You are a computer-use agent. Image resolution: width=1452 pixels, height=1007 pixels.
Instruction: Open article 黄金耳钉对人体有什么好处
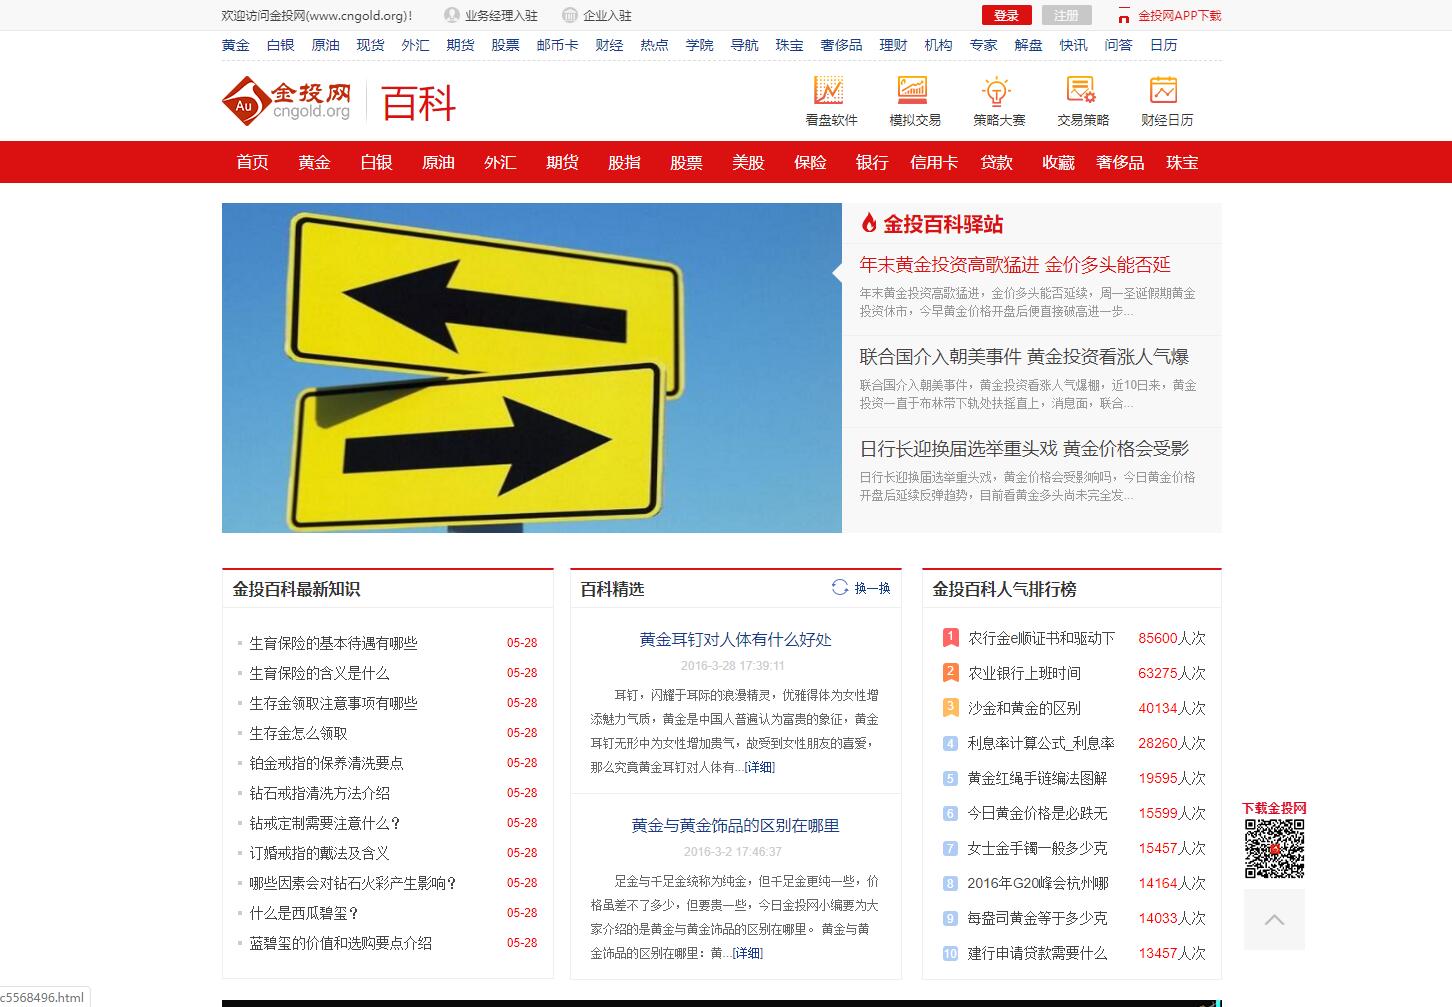tap(735, 640)
